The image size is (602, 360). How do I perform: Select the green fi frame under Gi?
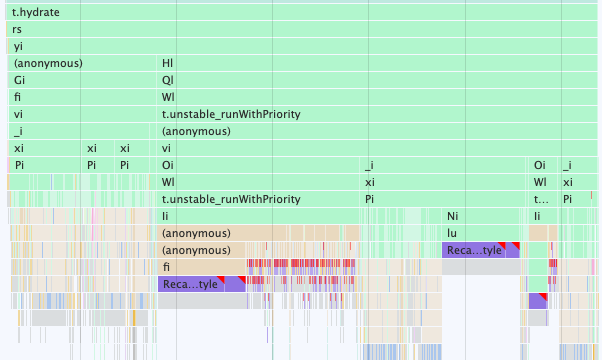[x=82, y=97]
